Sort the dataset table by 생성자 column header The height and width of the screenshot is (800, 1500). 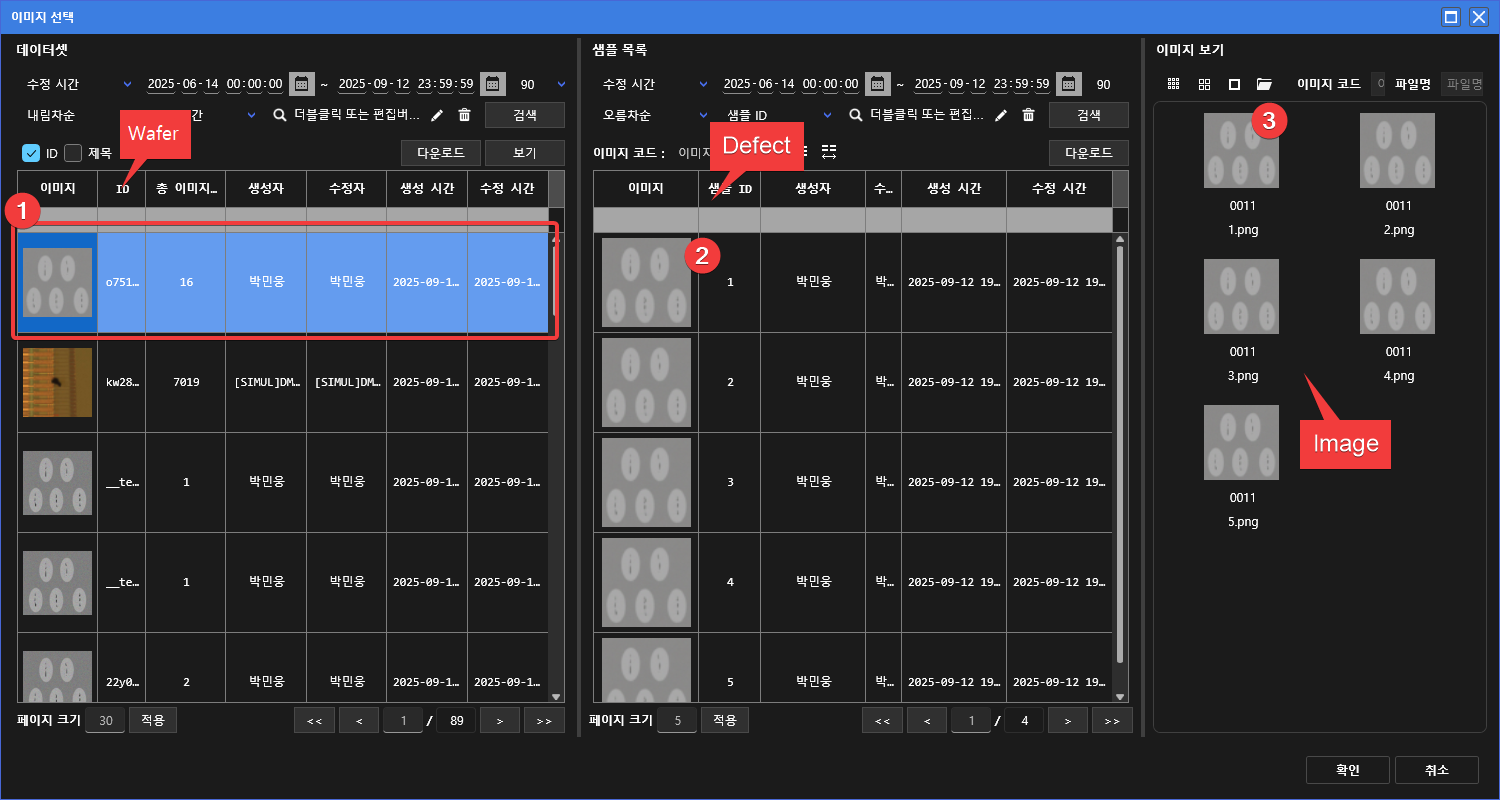(x=265, y=189)
